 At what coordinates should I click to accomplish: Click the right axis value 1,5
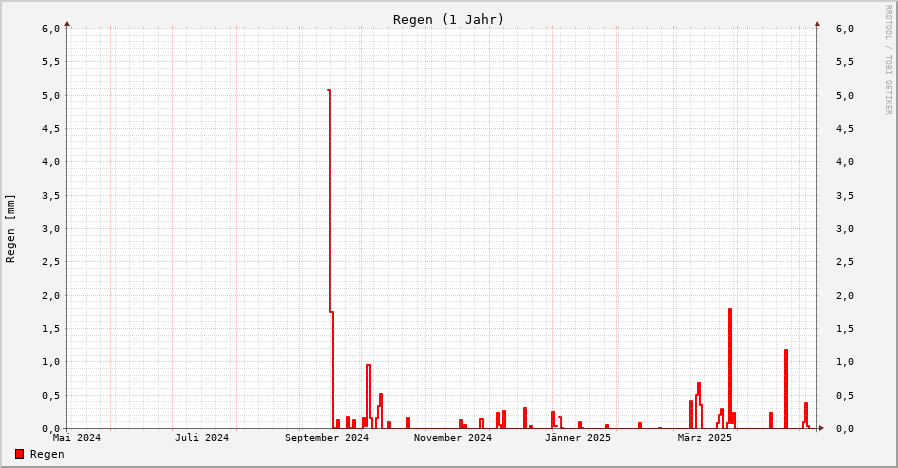coord(845,329)
